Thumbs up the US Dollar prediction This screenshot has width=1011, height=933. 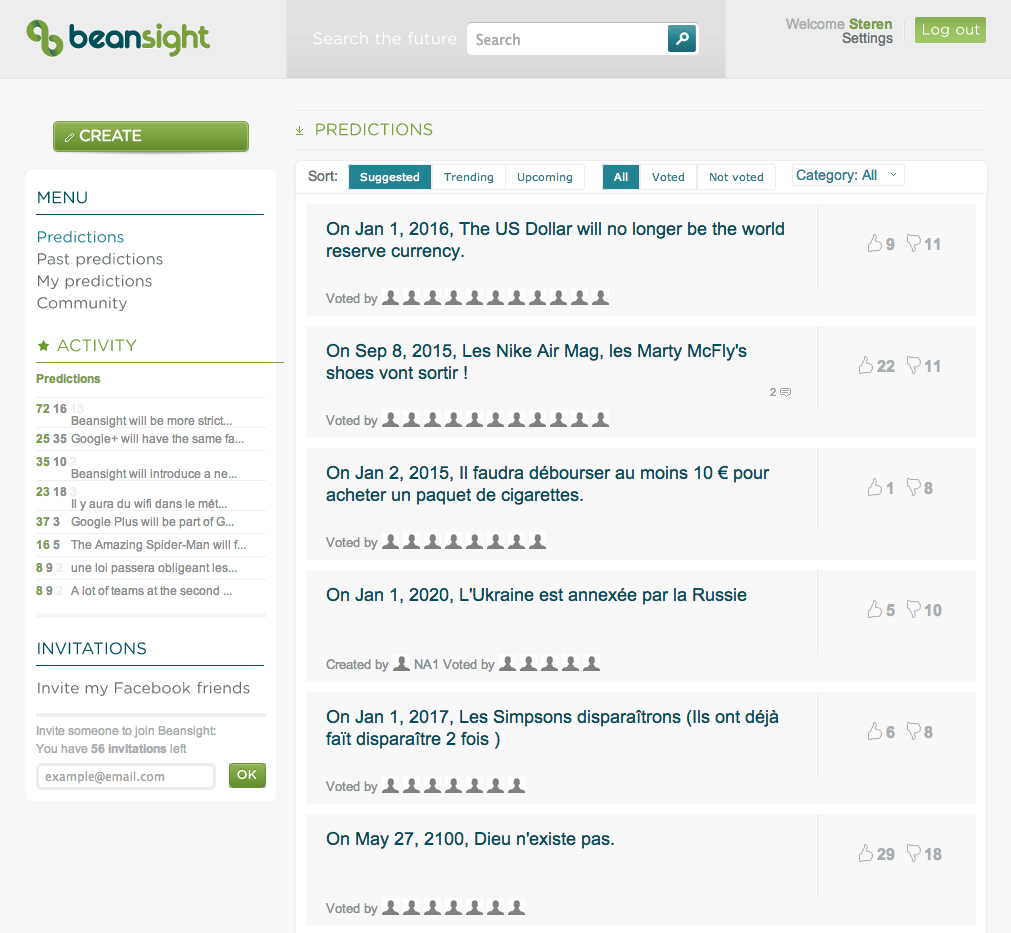coord(874,243)
